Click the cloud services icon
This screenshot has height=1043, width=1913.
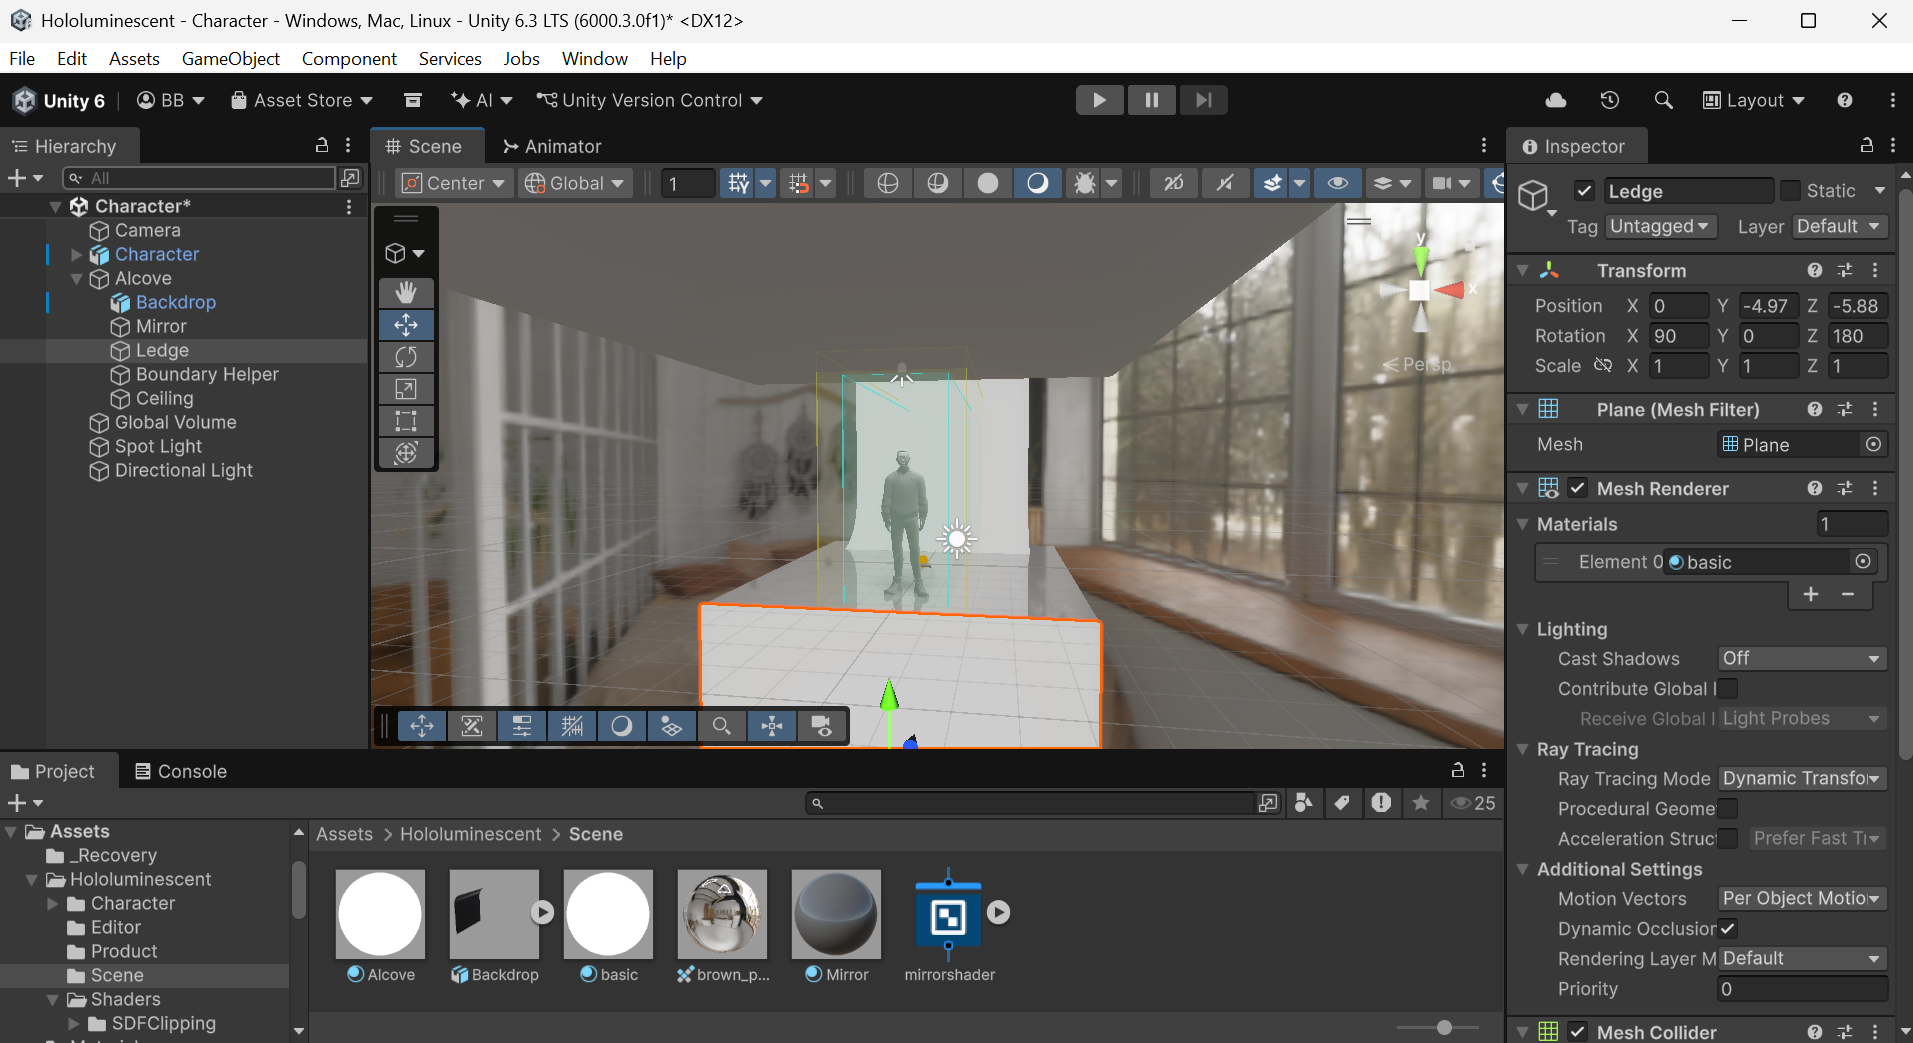[x=1556, y=100]
